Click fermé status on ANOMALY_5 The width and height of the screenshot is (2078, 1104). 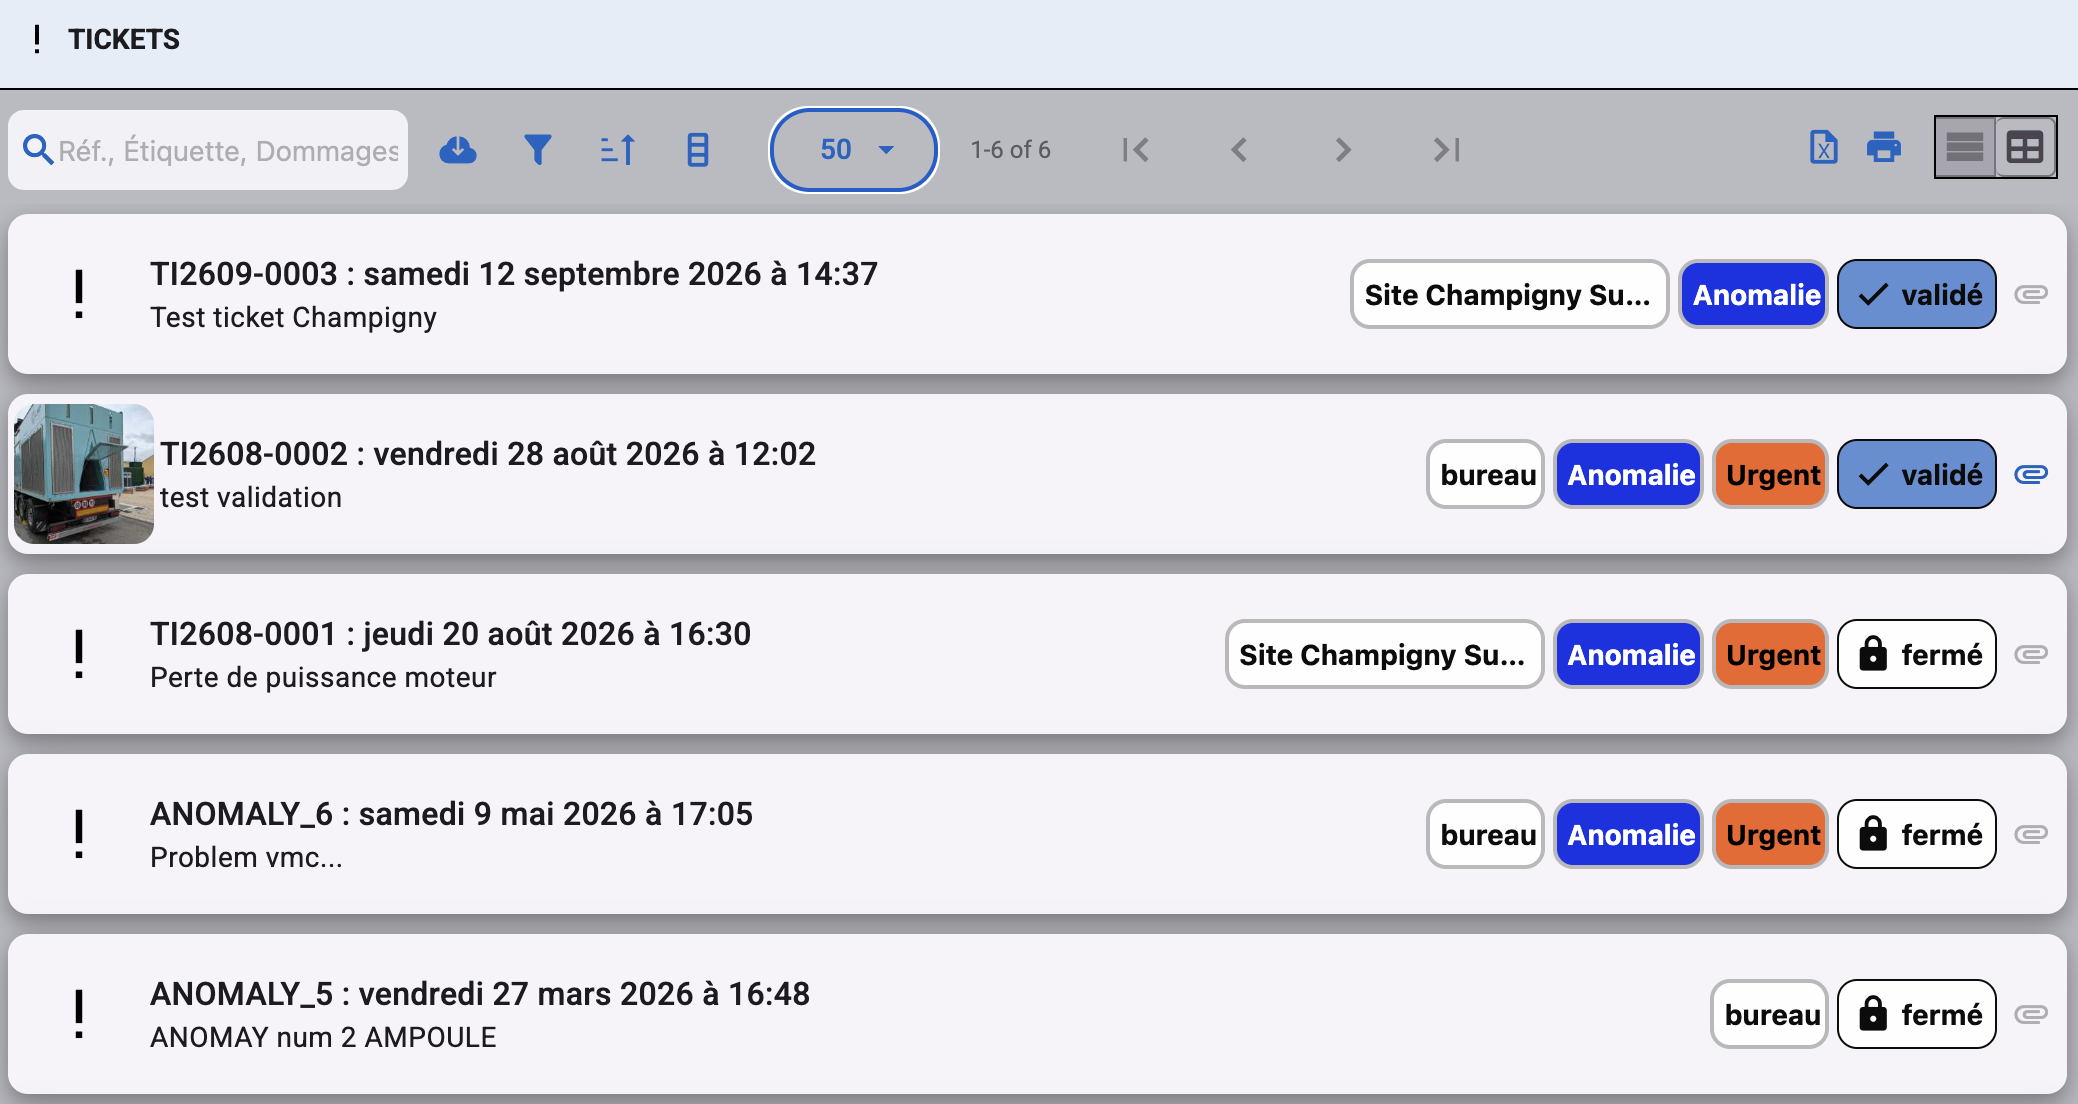(x=1917, y=1014)
